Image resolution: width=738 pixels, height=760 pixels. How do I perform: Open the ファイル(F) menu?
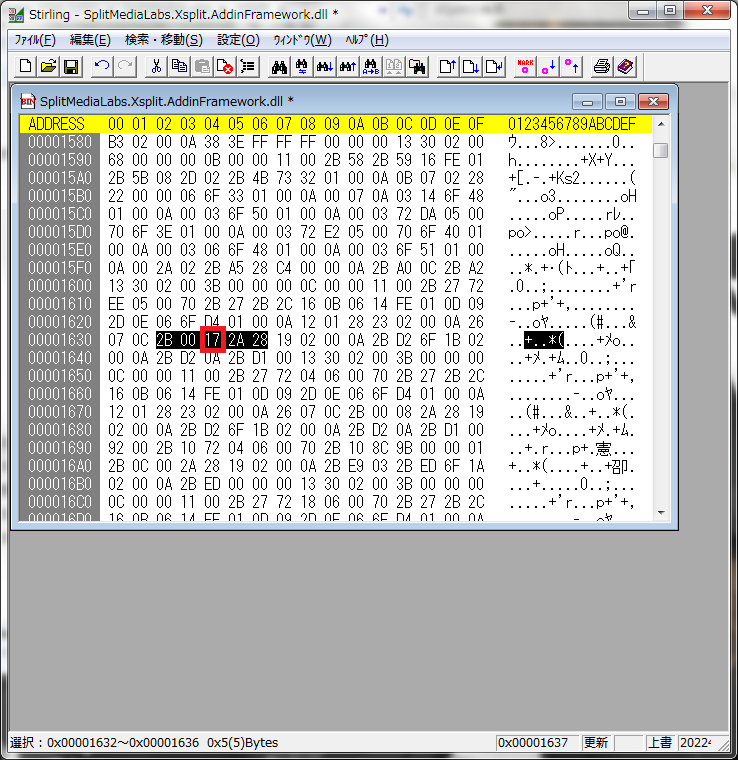coord(35,40)
